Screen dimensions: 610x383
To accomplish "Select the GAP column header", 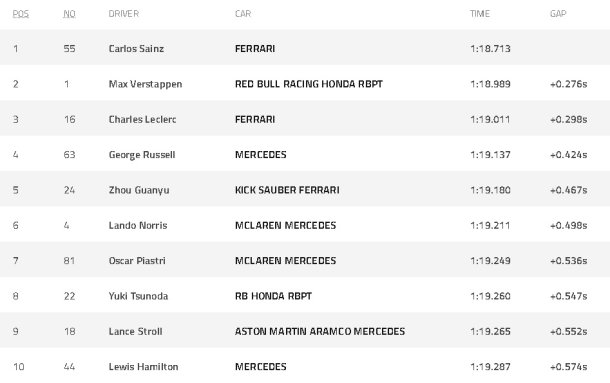I will point(558,14).
